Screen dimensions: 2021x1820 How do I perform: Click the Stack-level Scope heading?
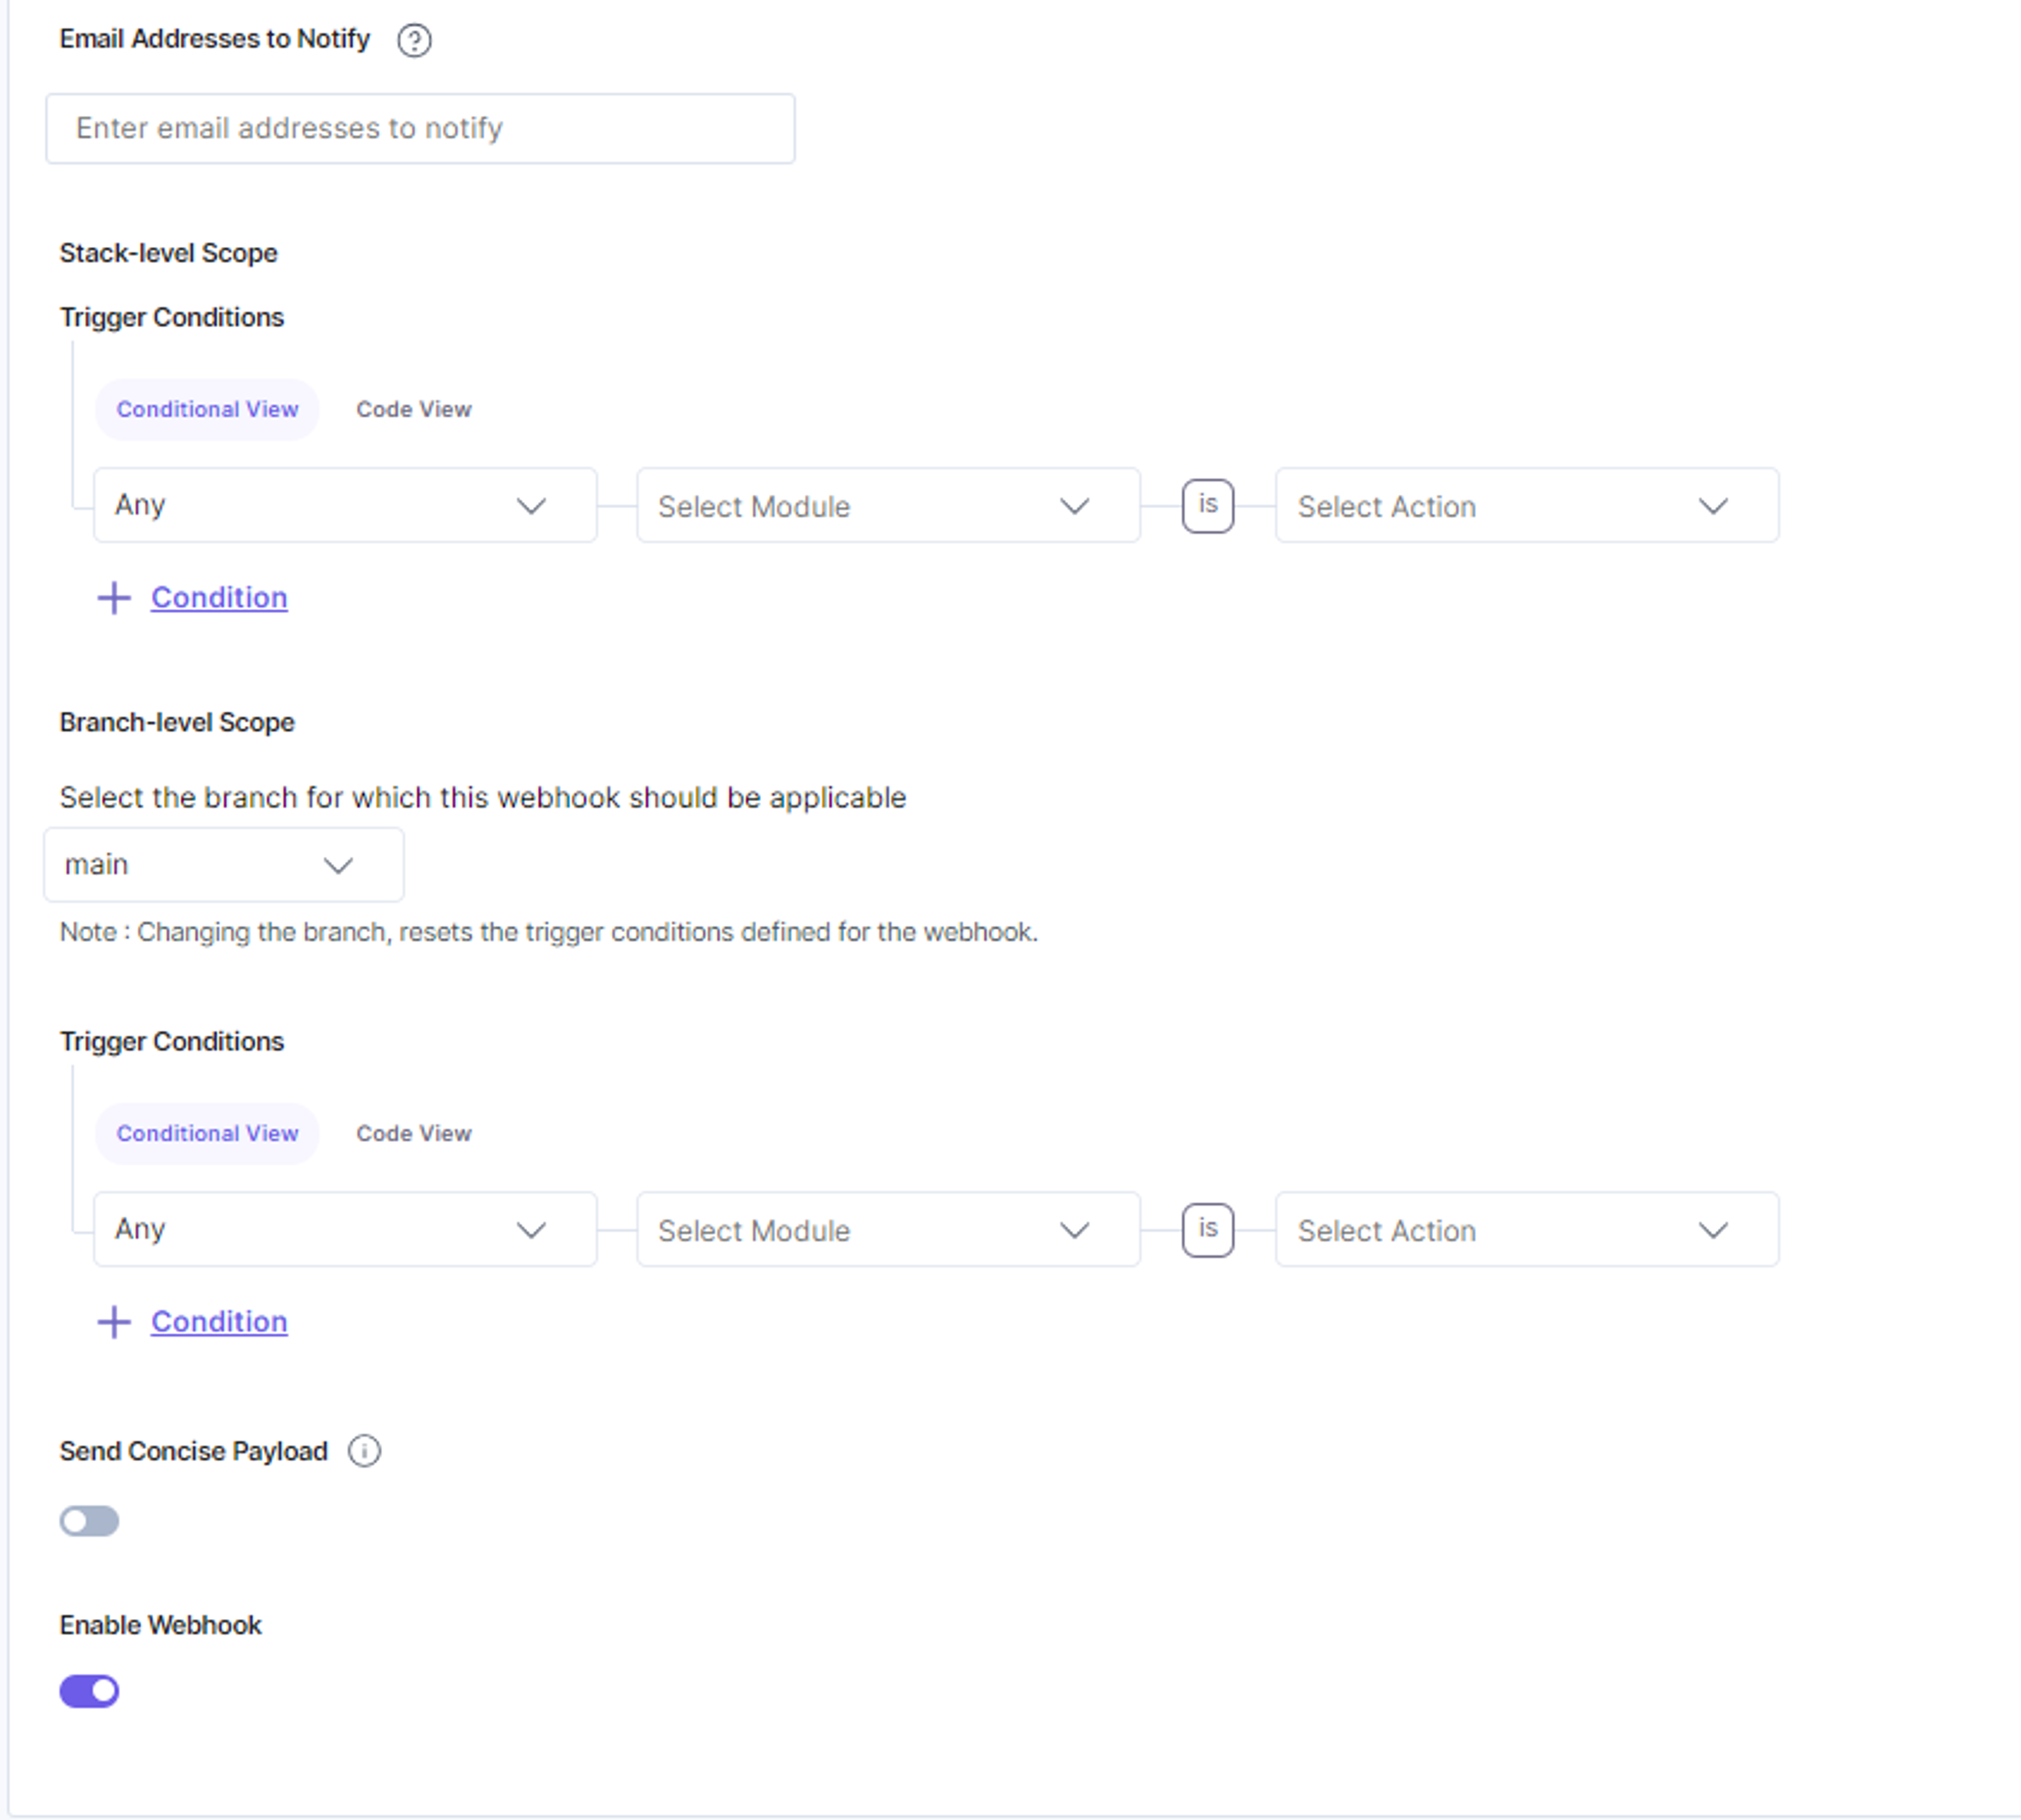click(168, 253)
